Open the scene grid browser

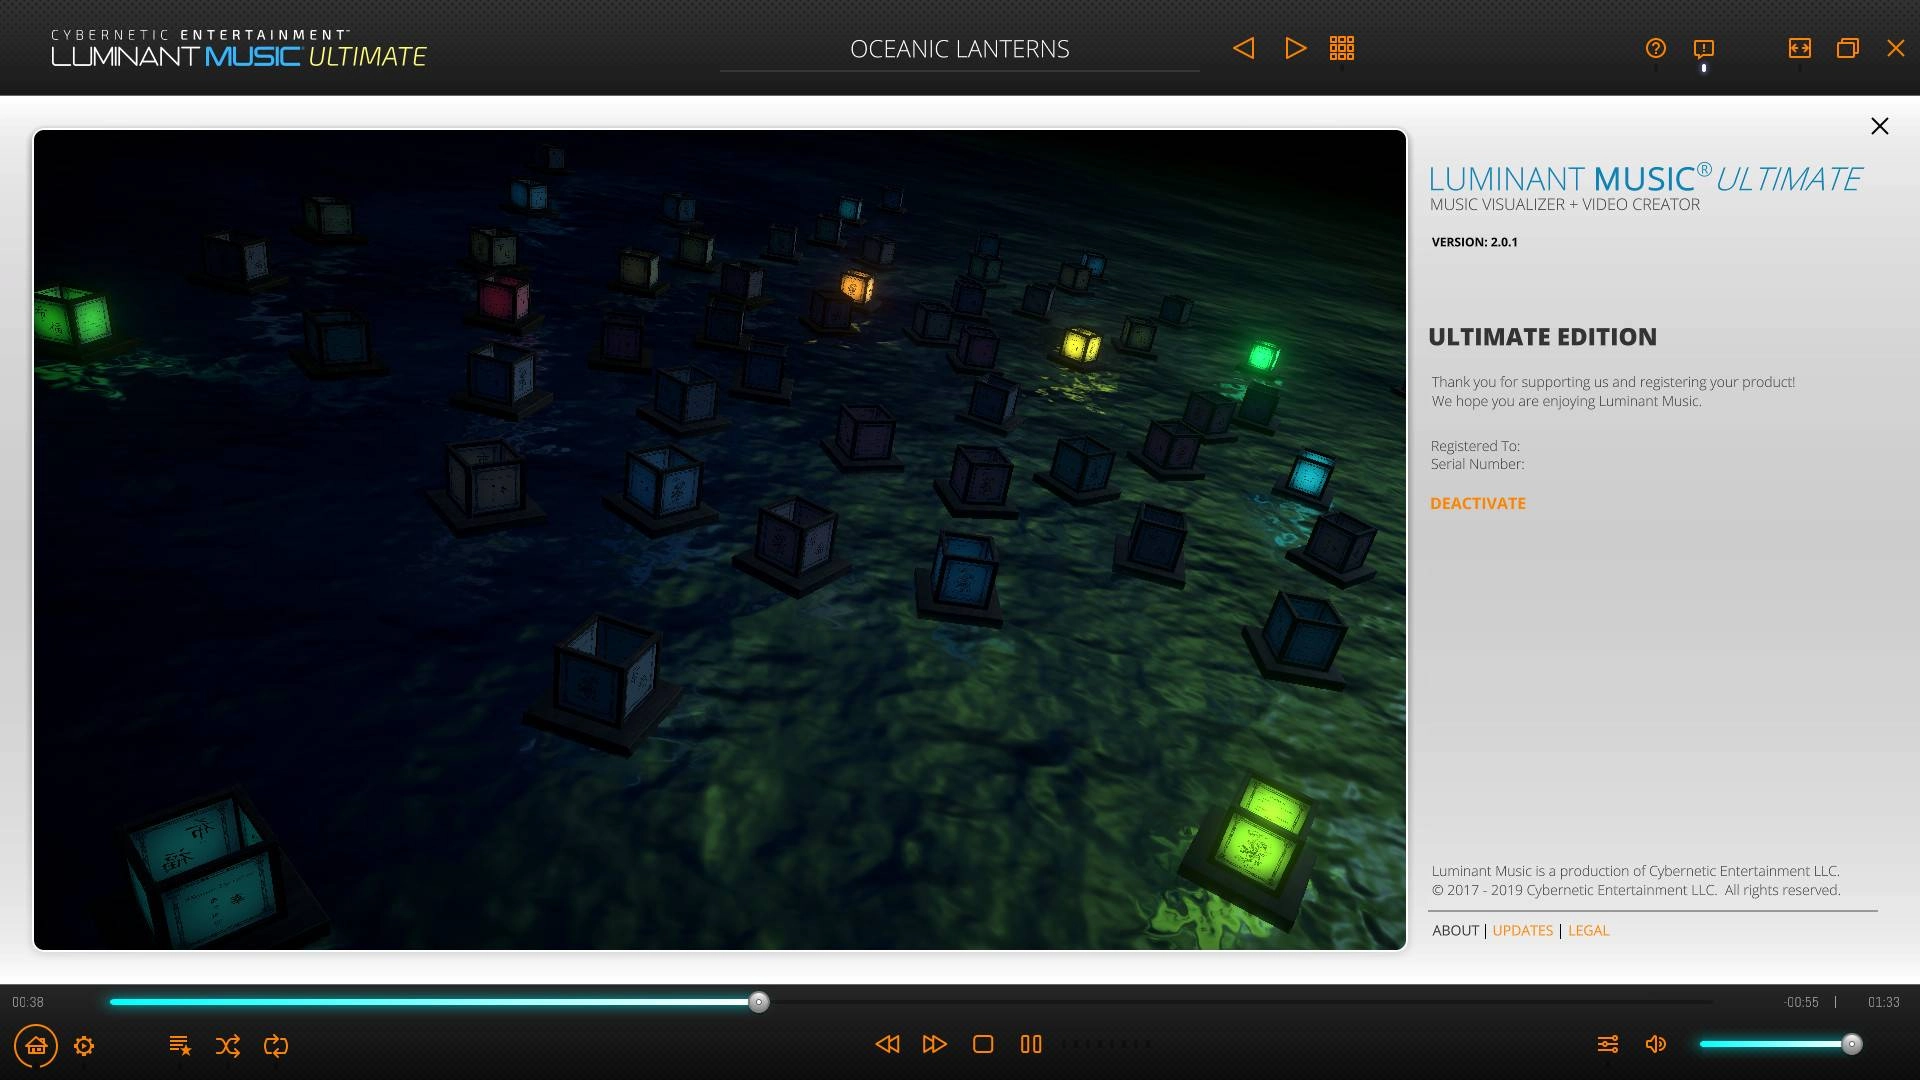(1342, 48)
